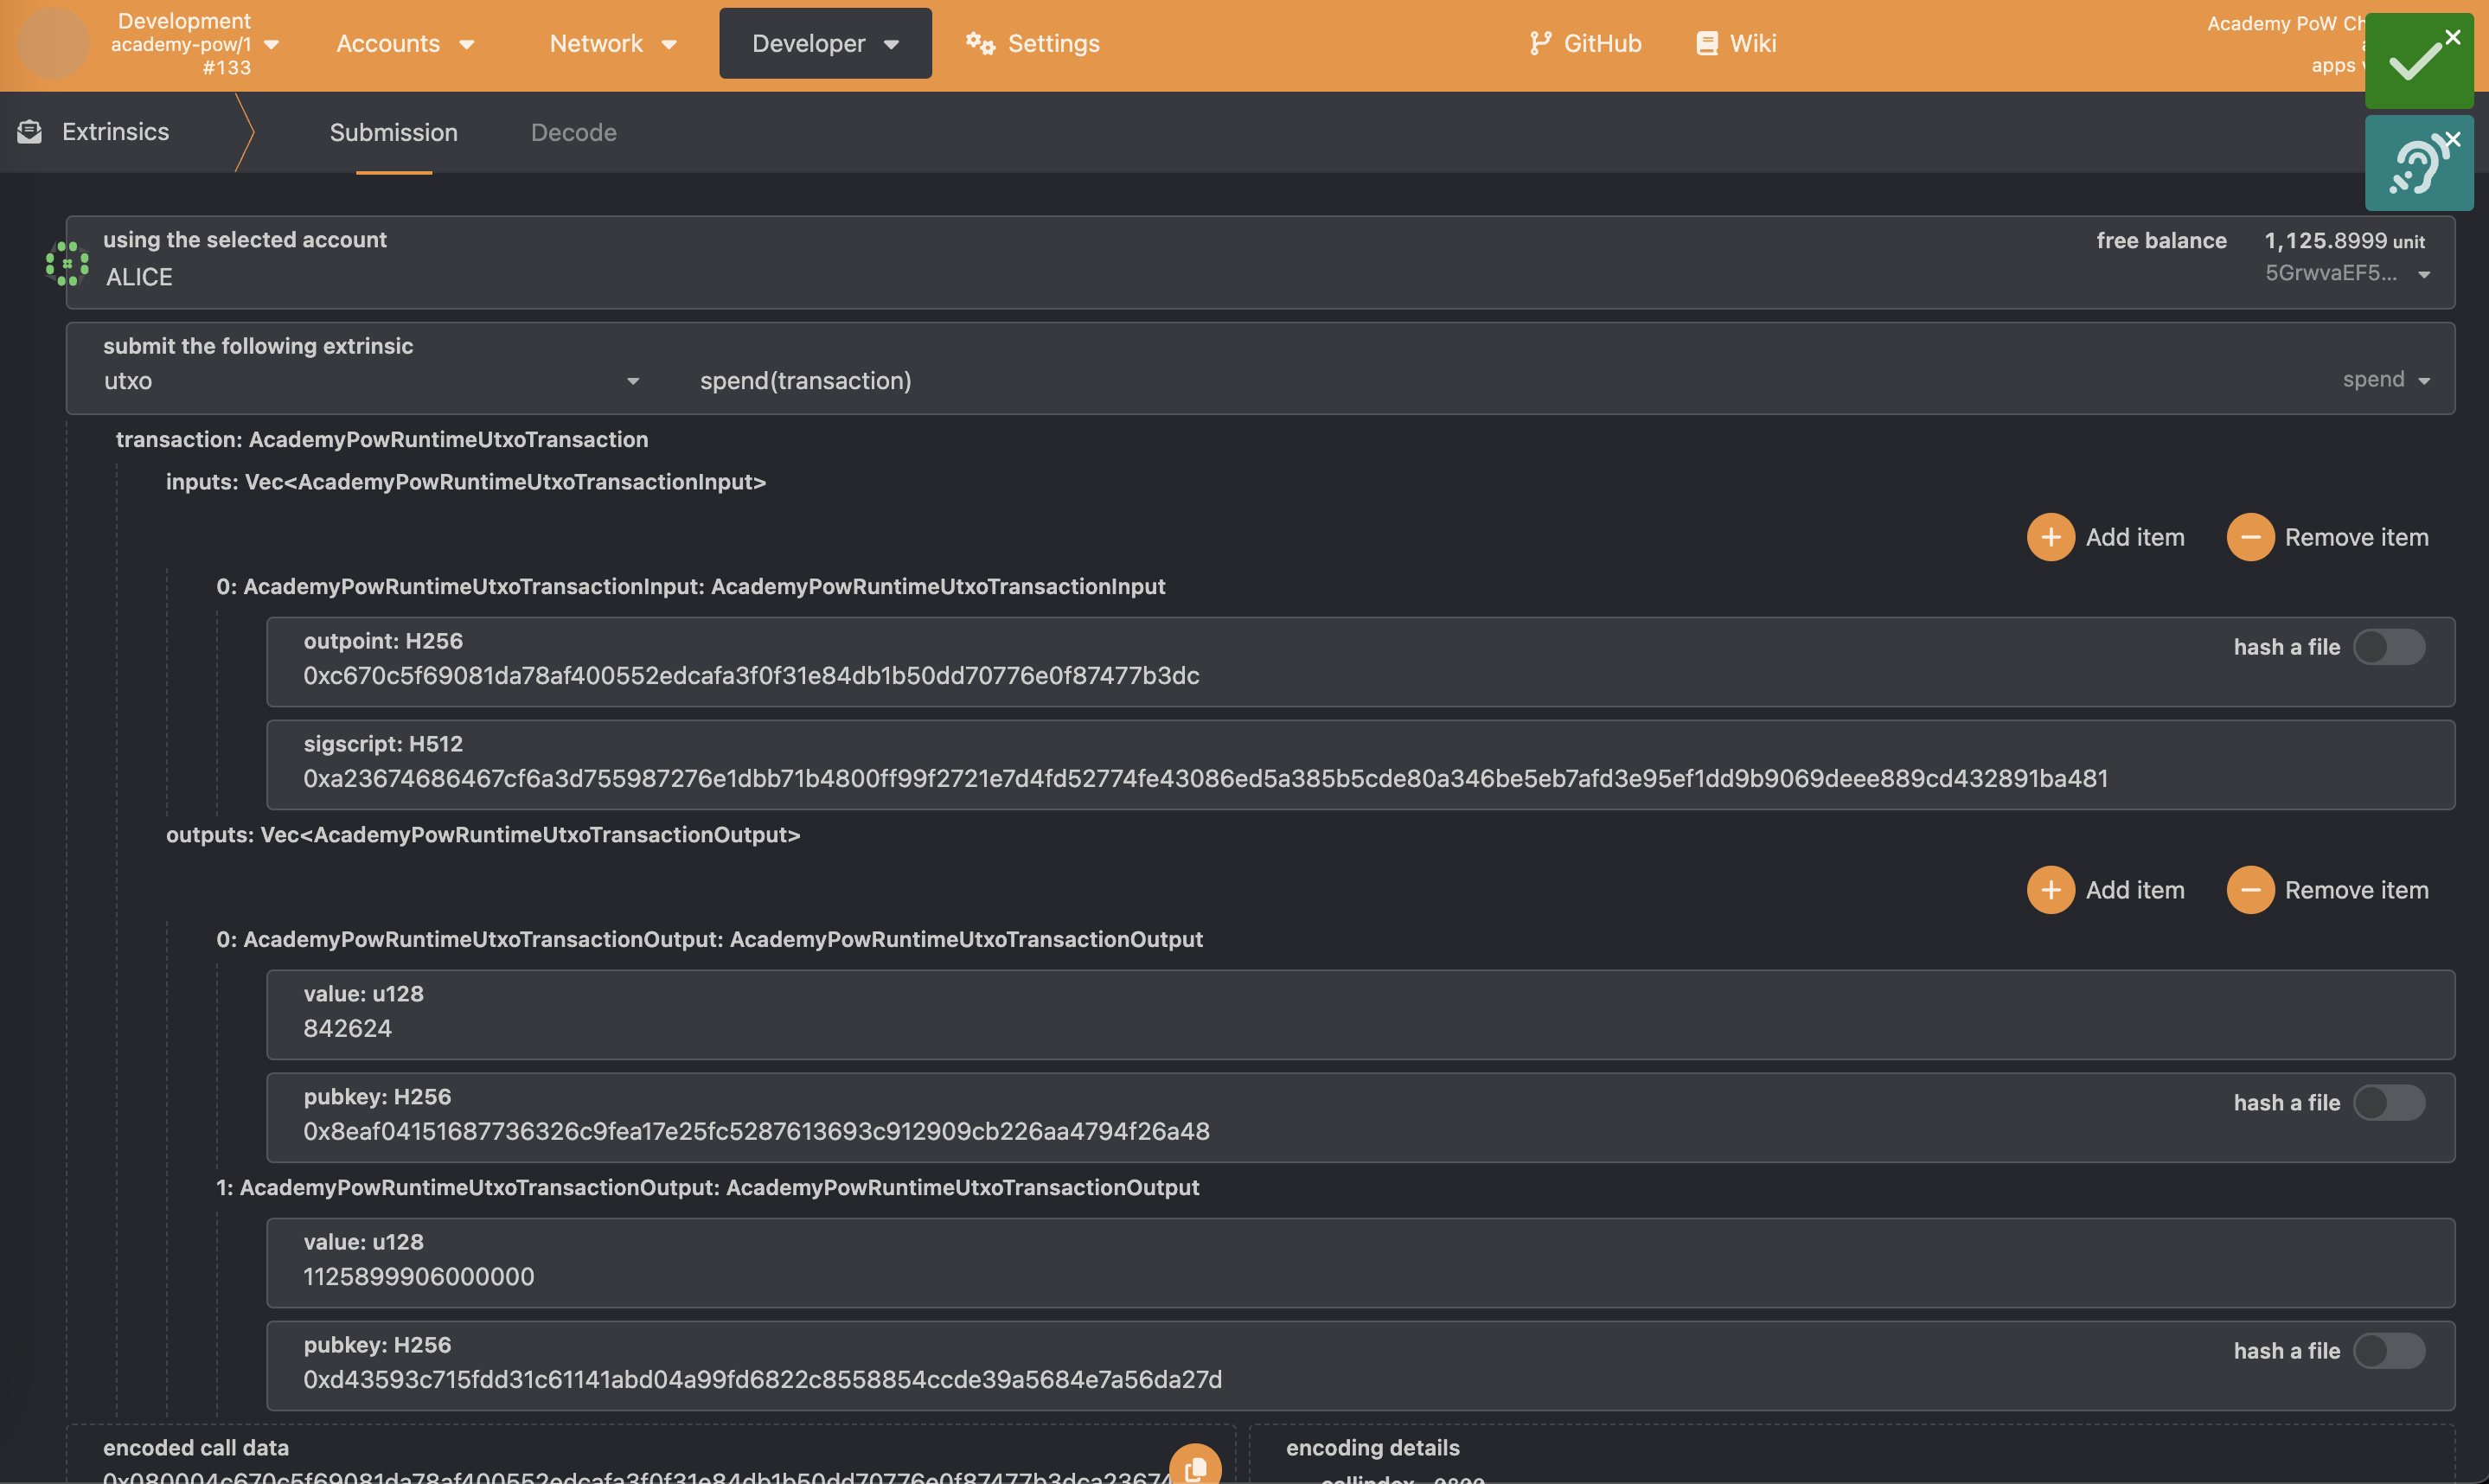Click the Wiki navigation icon
Image resolution: width=2489 pixels, height=1484 pixels.
(x=1705, y=42)
